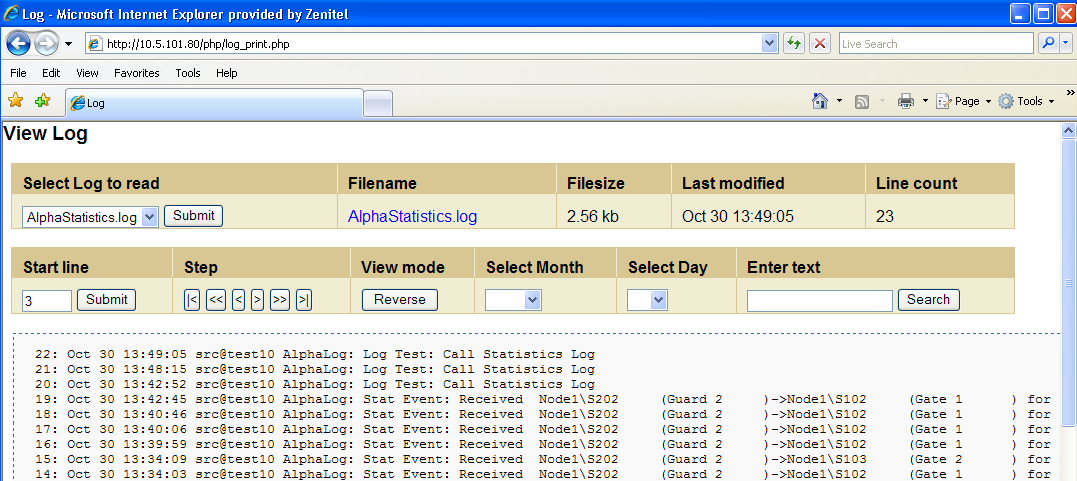Click the Print icon

tap(906, 102)
